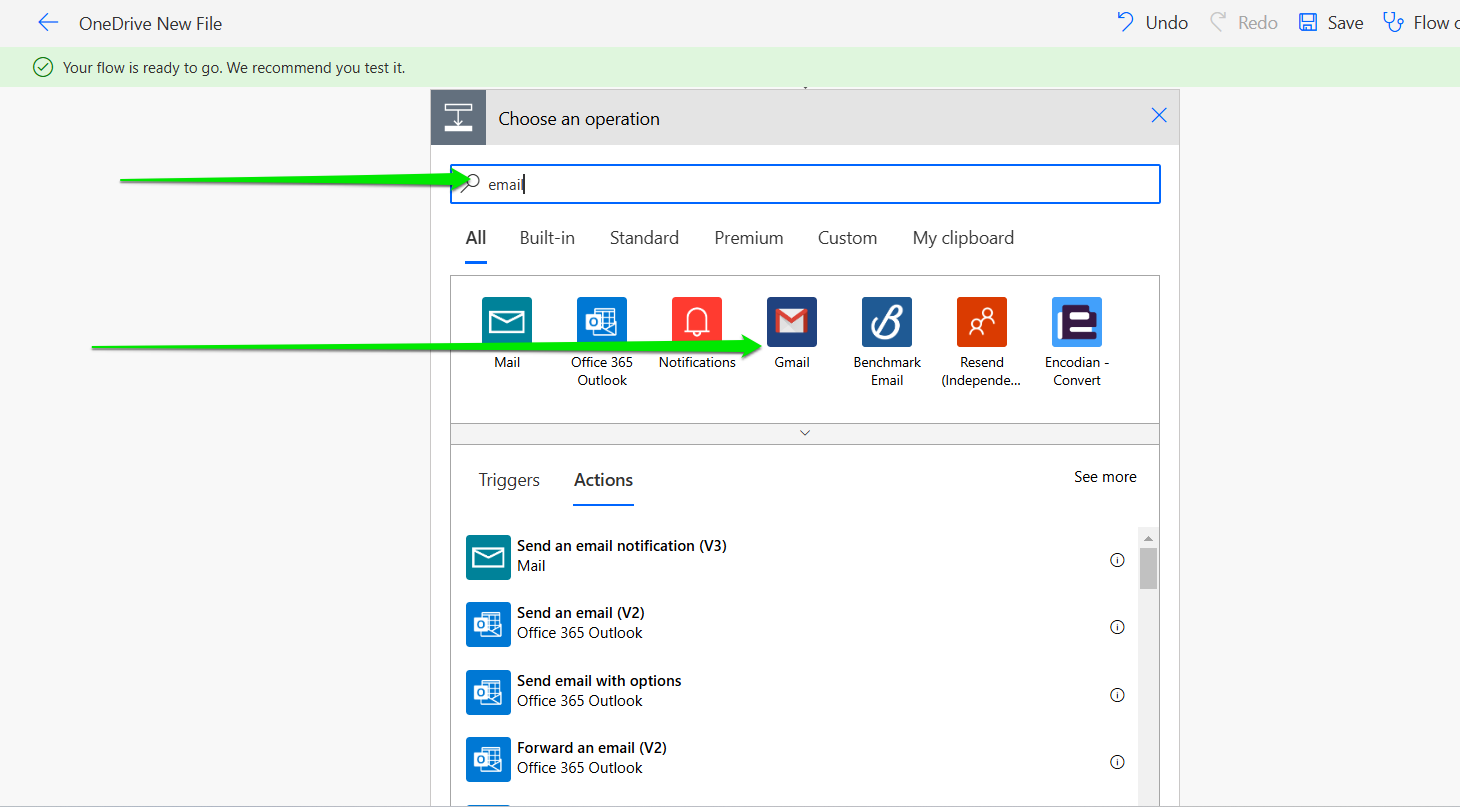Select Send an email notification (V3) action
The height and width of the screenshot is (807, 1460).
(795, 556)
